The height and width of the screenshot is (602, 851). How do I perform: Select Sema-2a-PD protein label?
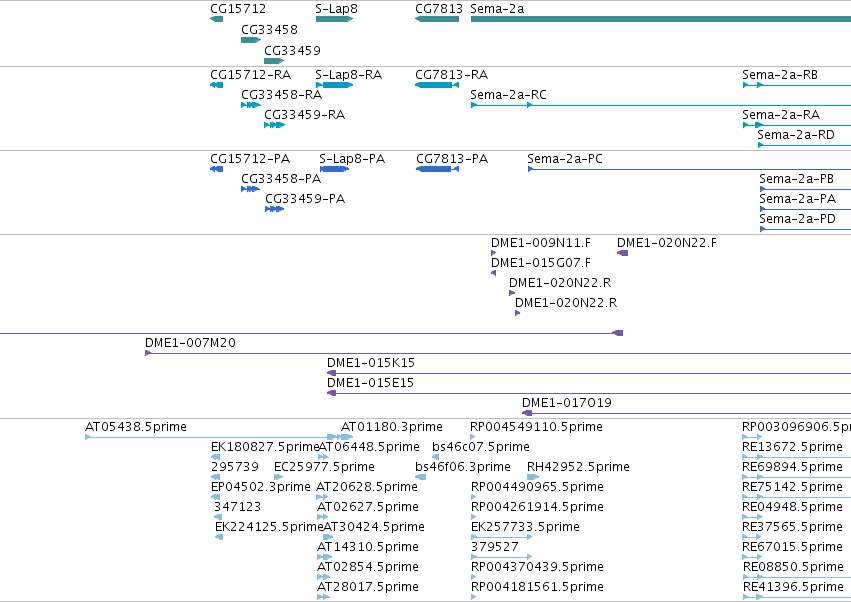tap(797, 219)
